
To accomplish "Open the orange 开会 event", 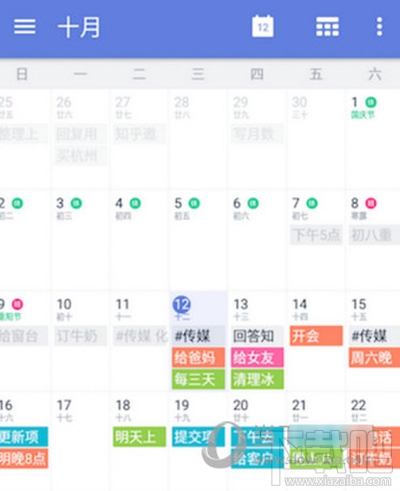I will point(316,336).
